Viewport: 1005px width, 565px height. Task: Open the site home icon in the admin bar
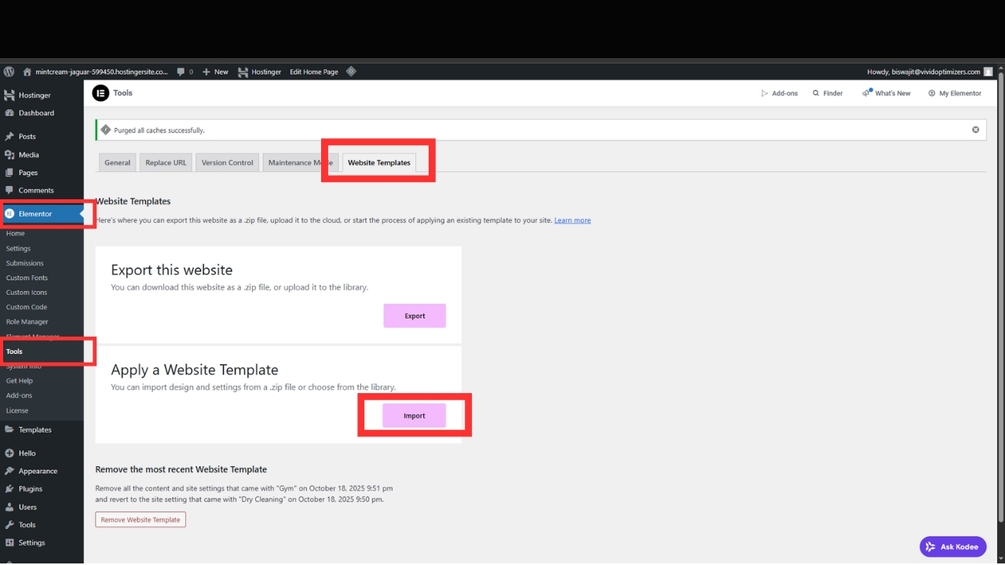tap(27, 72)
